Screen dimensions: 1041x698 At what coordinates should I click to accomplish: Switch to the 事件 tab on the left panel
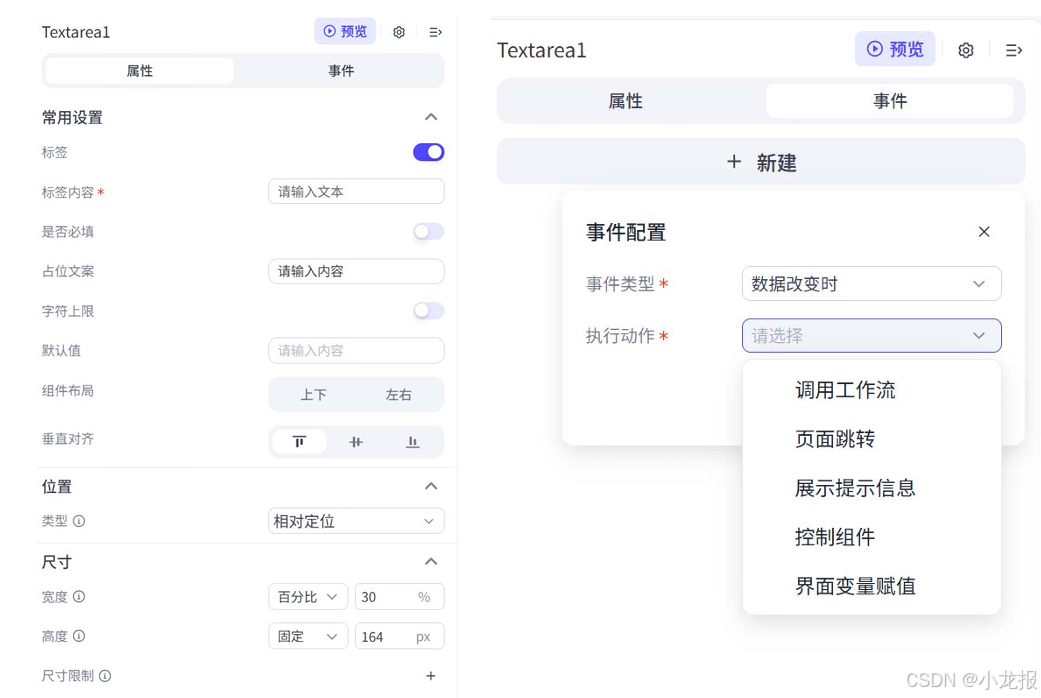(x=340, y=70)
